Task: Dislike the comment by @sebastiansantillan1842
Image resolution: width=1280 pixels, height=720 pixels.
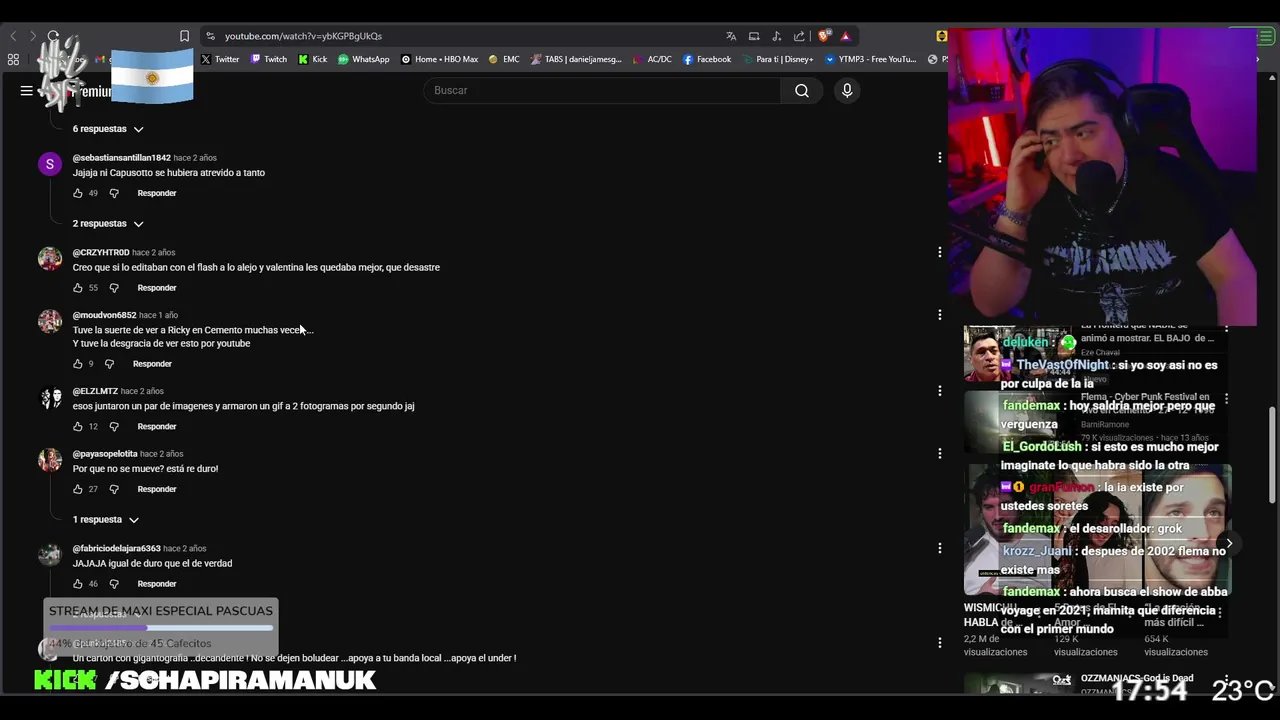Action: [x=114, y=193]
